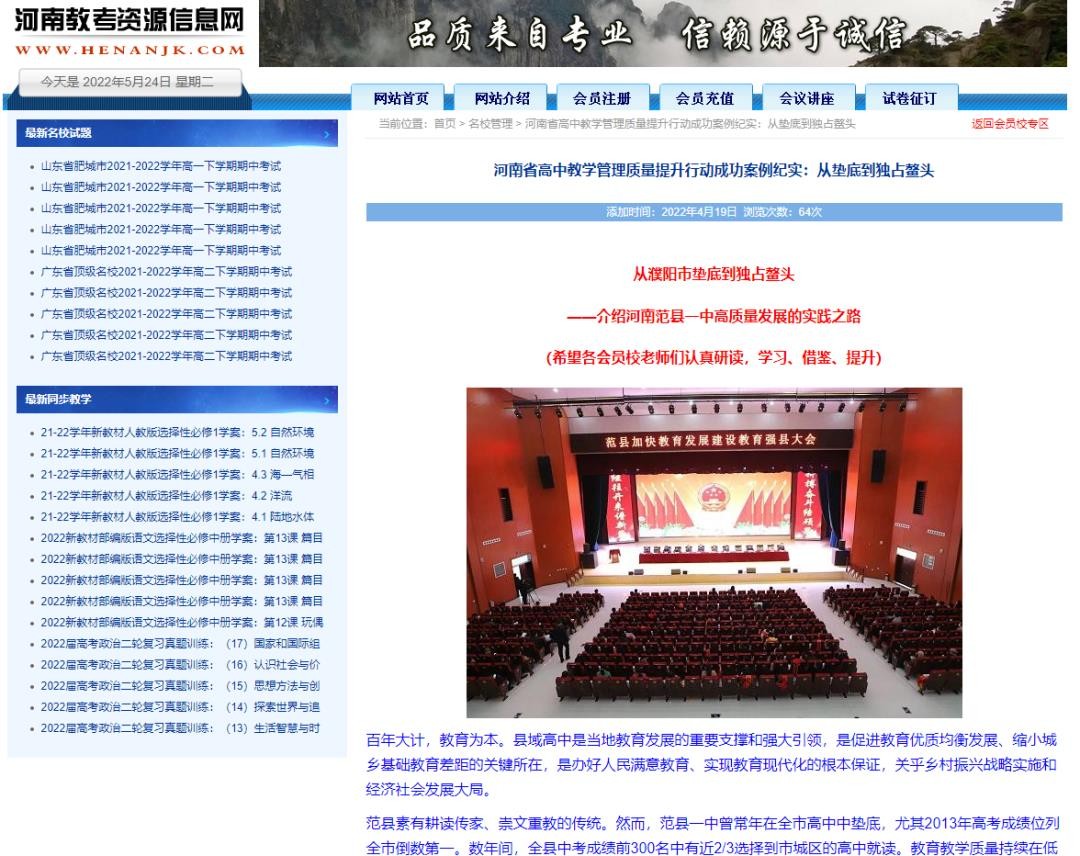Screen dimensions: 1080x856
Task: Switch to the 会员充值 tab
Action: (704, 98)
